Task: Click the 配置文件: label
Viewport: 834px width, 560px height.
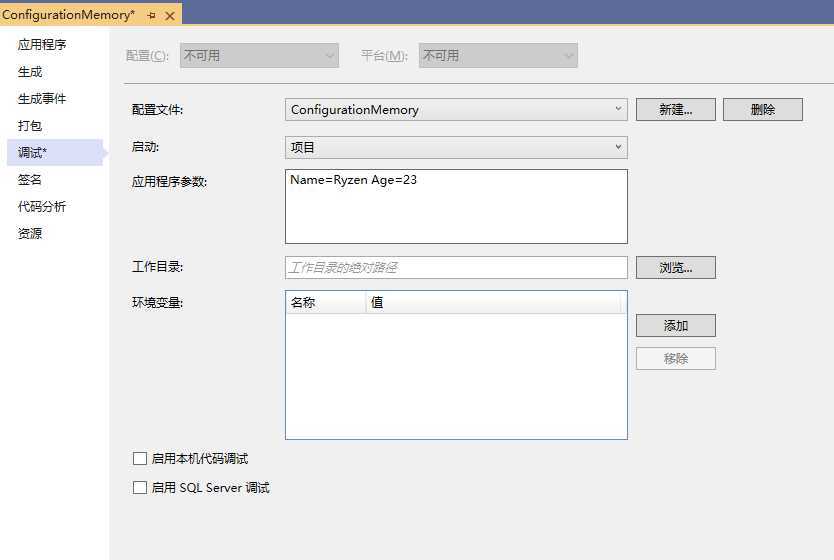Action: (157, 110)
